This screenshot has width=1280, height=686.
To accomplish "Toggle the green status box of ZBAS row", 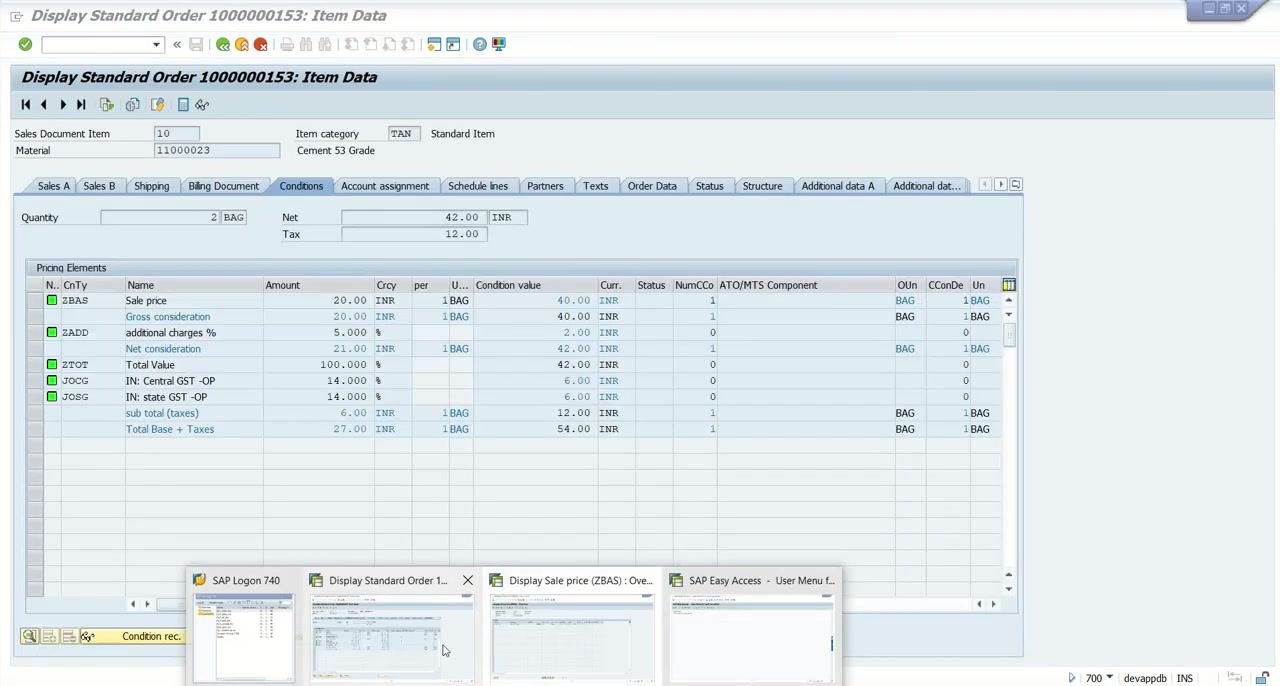I will [52, 300].
